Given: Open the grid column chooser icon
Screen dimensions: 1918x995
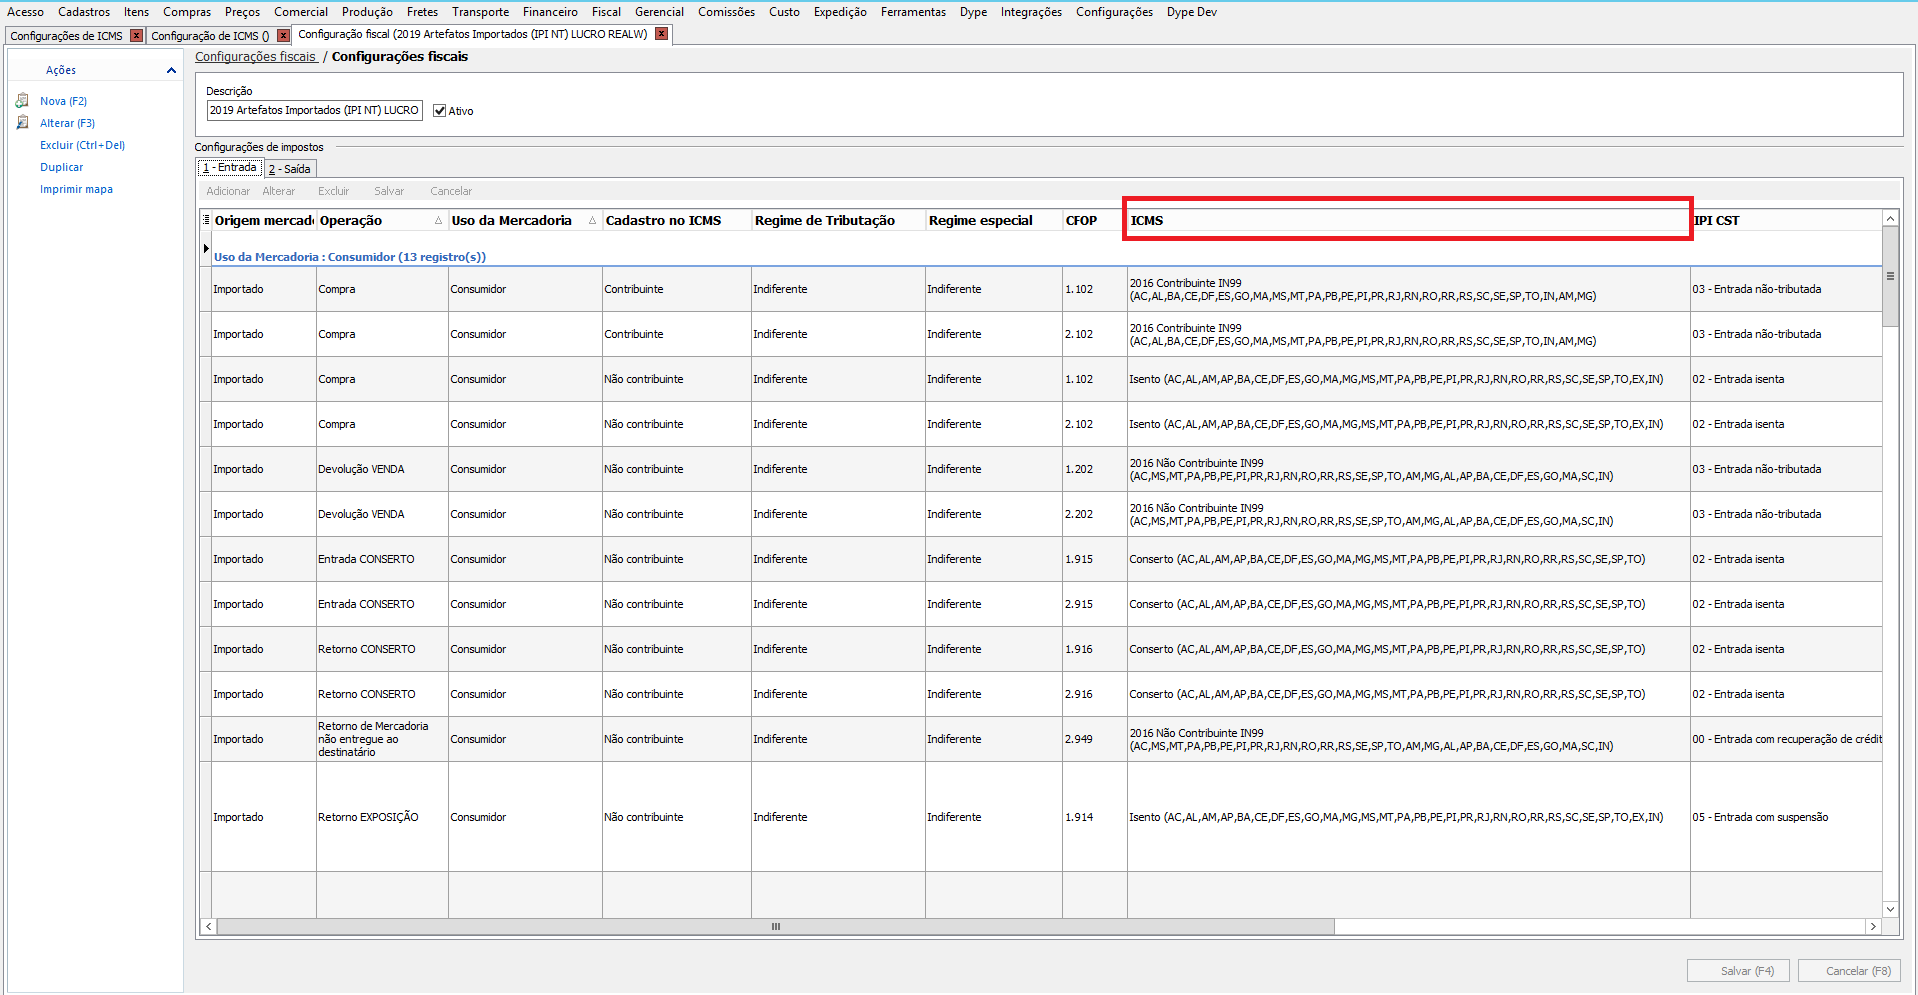Looking at the screenshot, I should (x=206, y=220).
